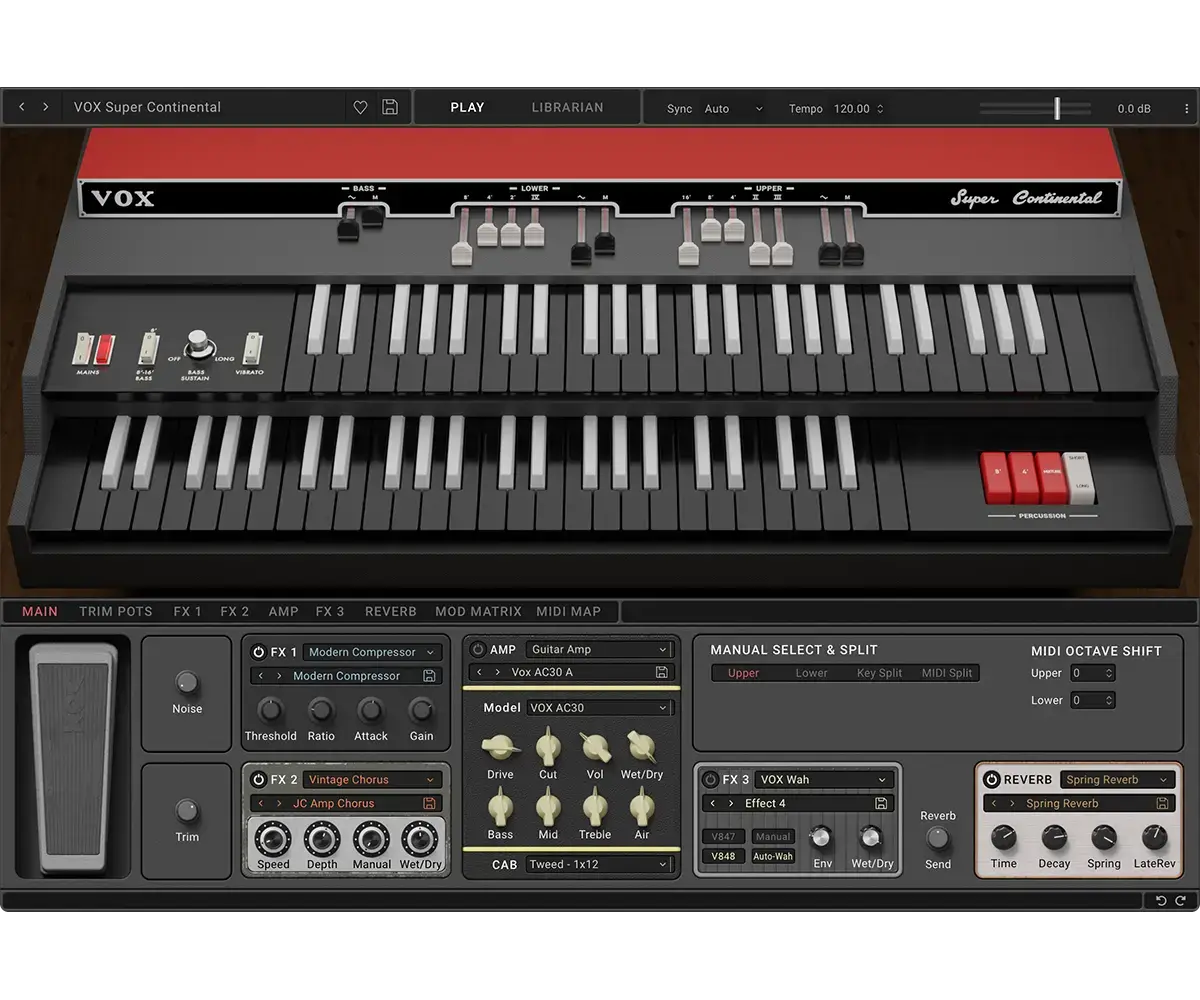Screen dimensions: 1200x1000
Task: Open the MOD MATRIX tab
Action: [x=478, y=611]
